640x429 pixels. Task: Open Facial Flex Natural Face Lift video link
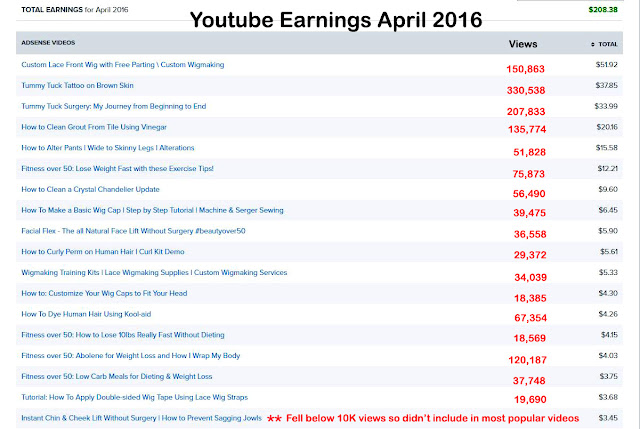(x=133, y=231)
